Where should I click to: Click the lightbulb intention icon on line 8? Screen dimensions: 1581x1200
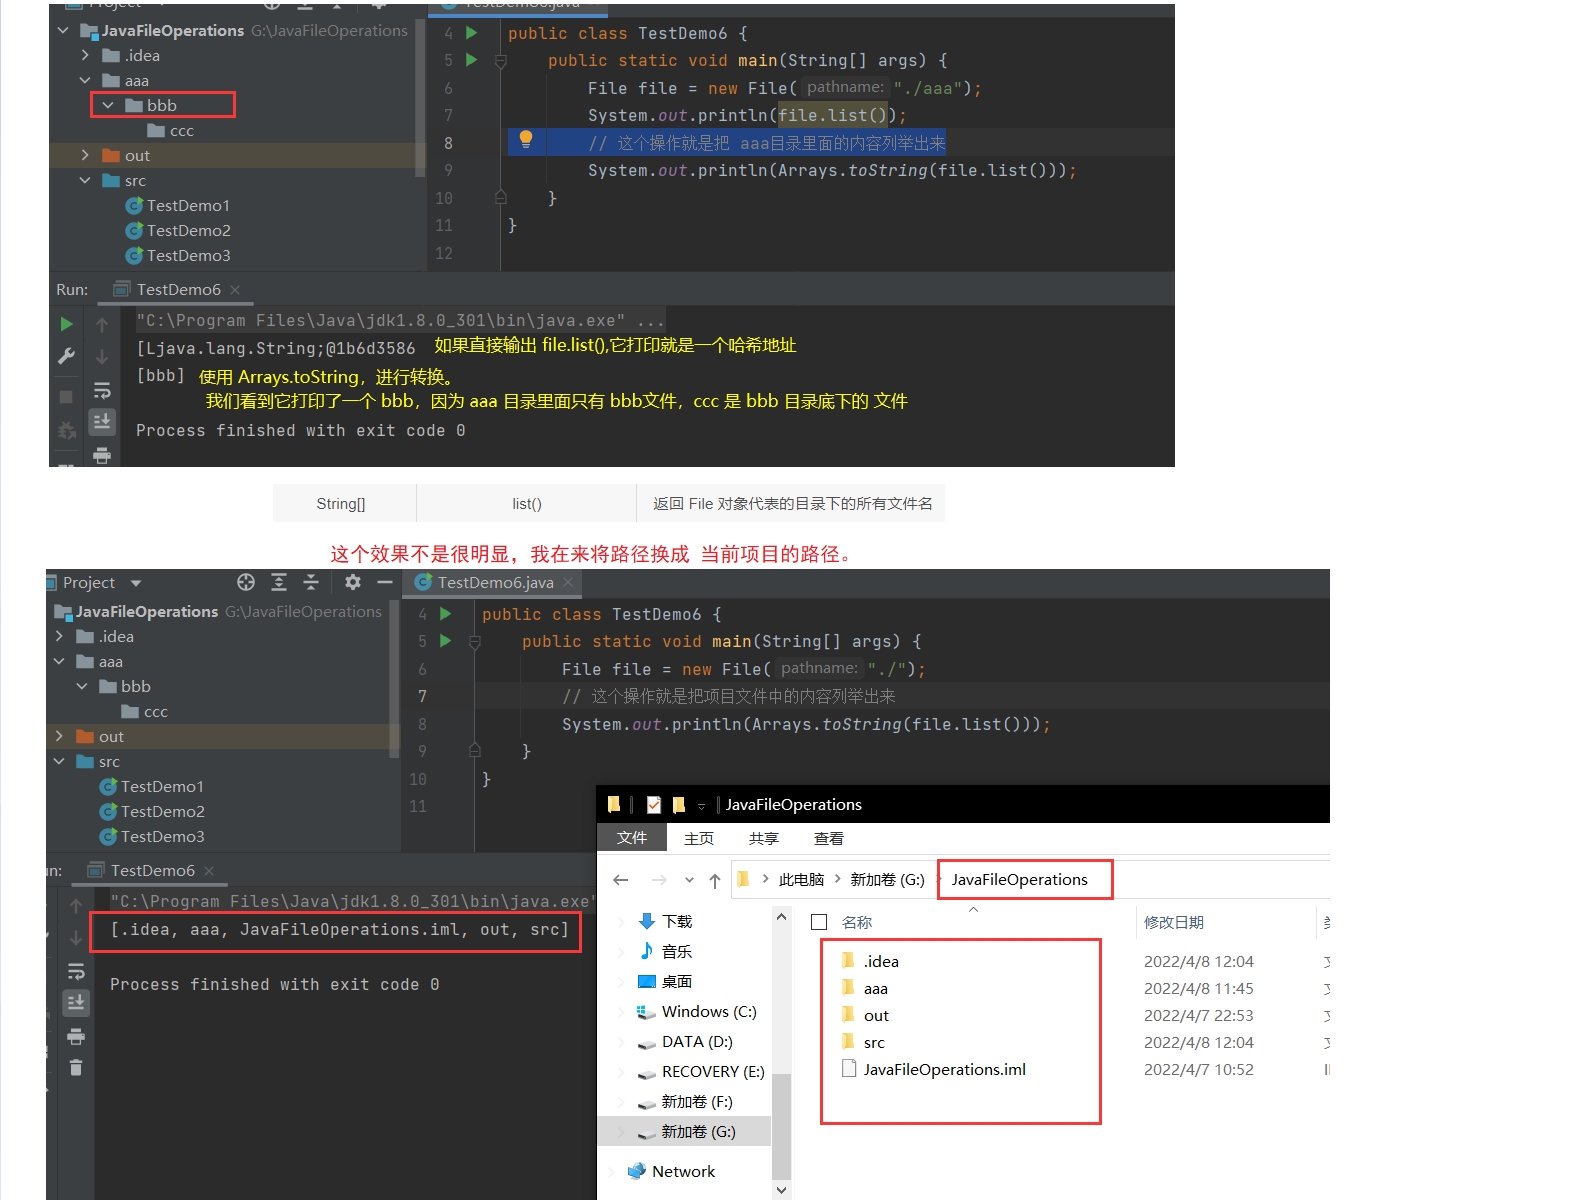(x=526, y=140)
